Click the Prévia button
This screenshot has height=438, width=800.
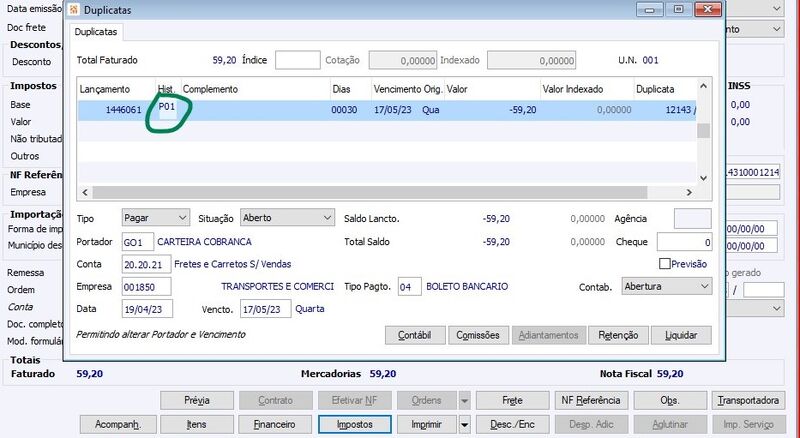(x=197, y=401)
